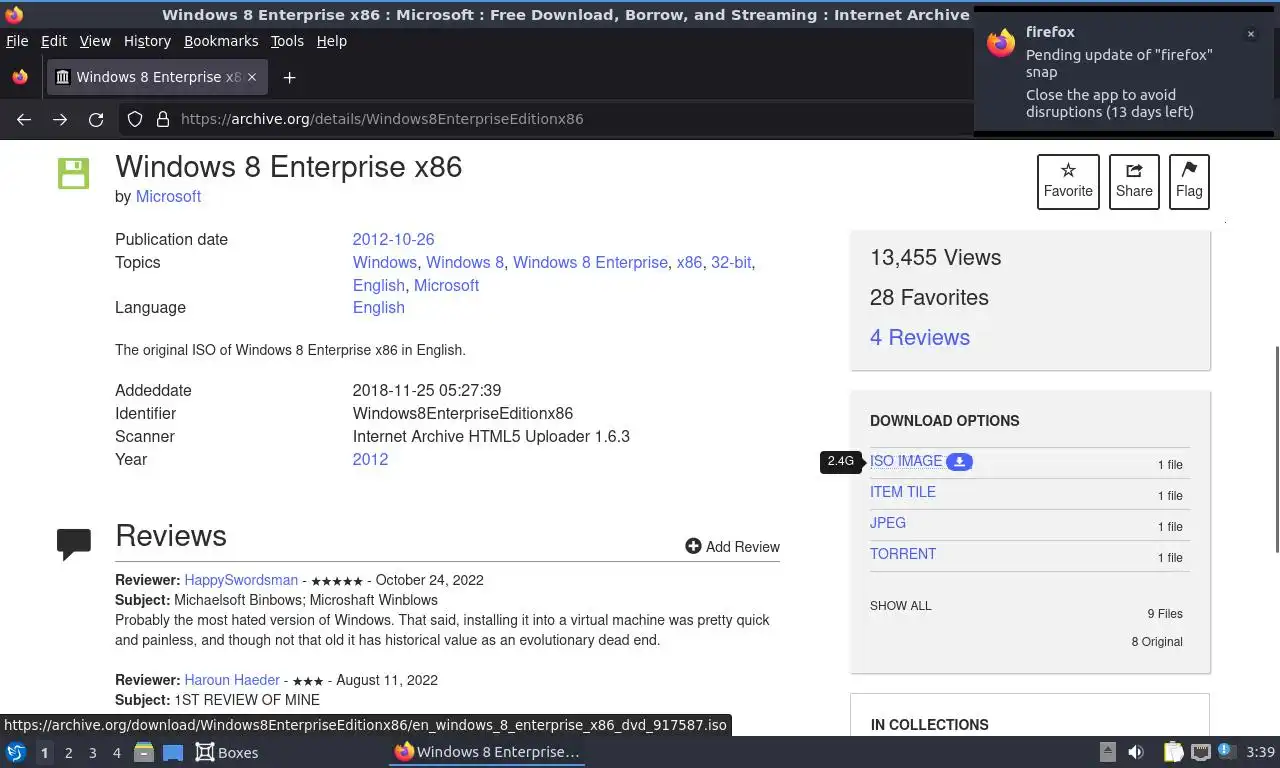Click the file manager icon in taskbar
This screenshot has height=768, width=1280.
pos(144,752)
